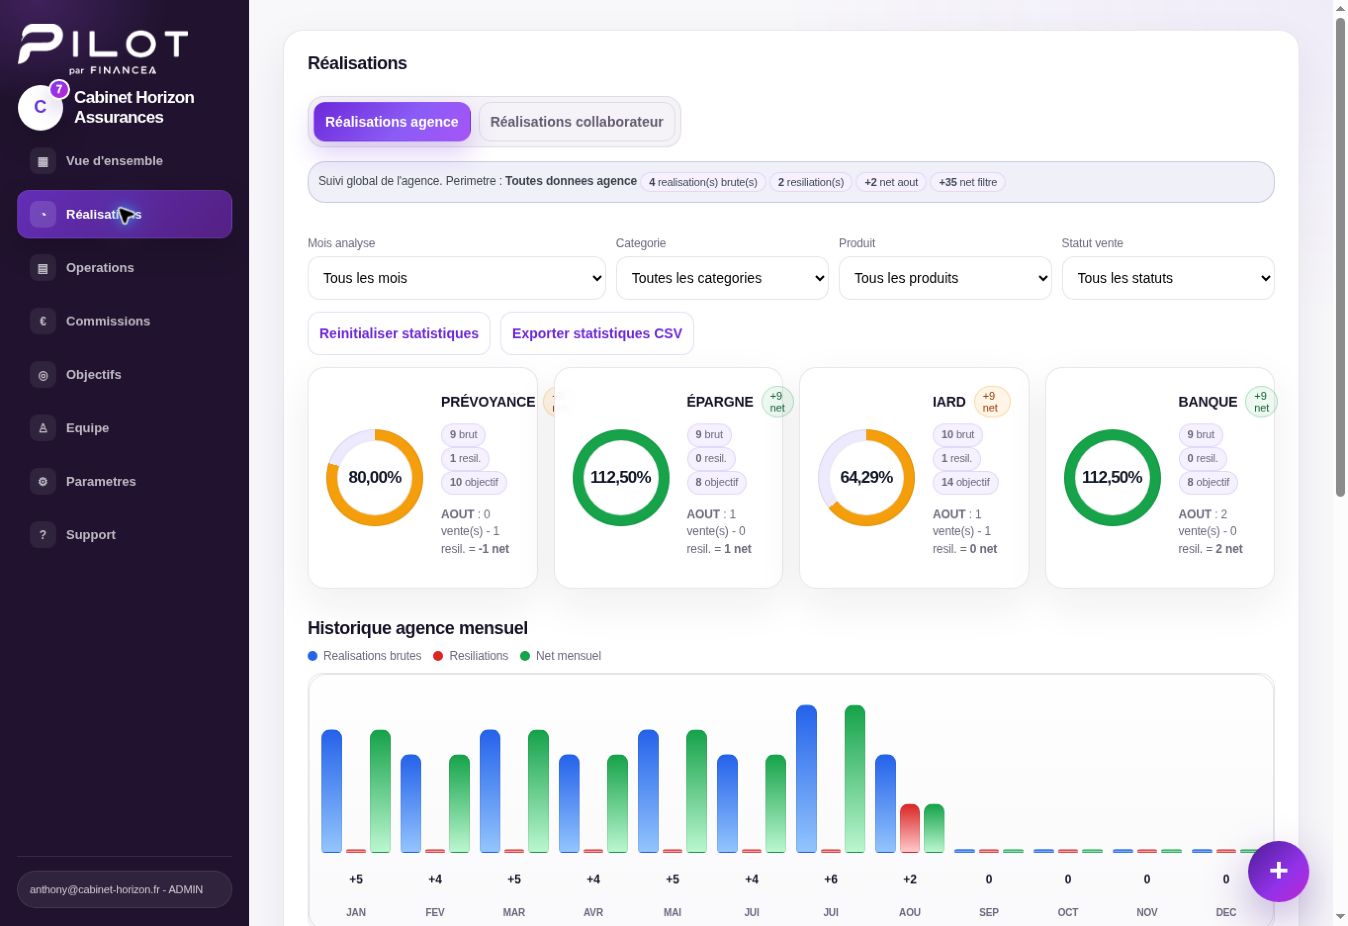Click the Objectifs target icon
Image resolution: width=1348 pixels, height=926 pixels.
43,375
